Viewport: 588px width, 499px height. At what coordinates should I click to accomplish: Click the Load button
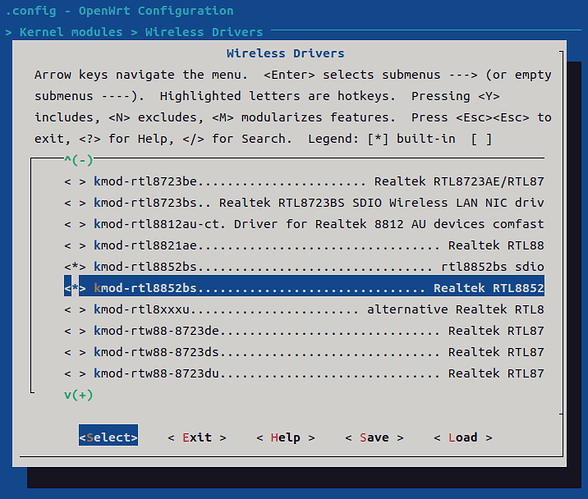pyautogui.click(x=463, y=438)
